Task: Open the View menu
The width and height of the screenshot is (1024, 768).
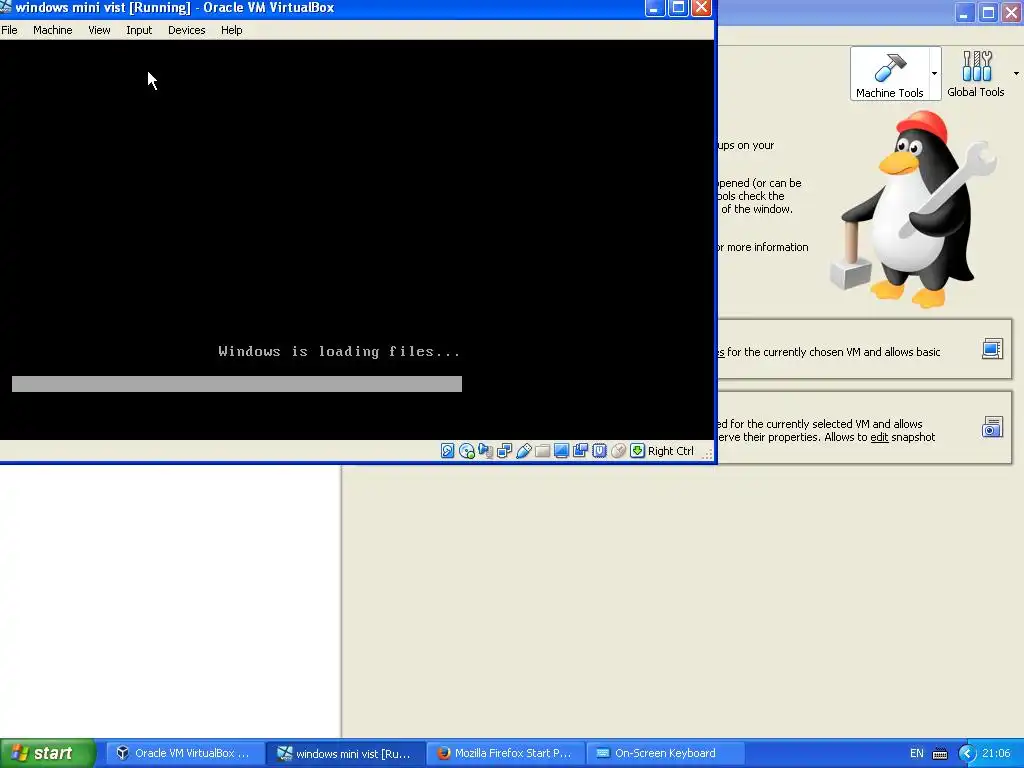Action: pos(99,30)
